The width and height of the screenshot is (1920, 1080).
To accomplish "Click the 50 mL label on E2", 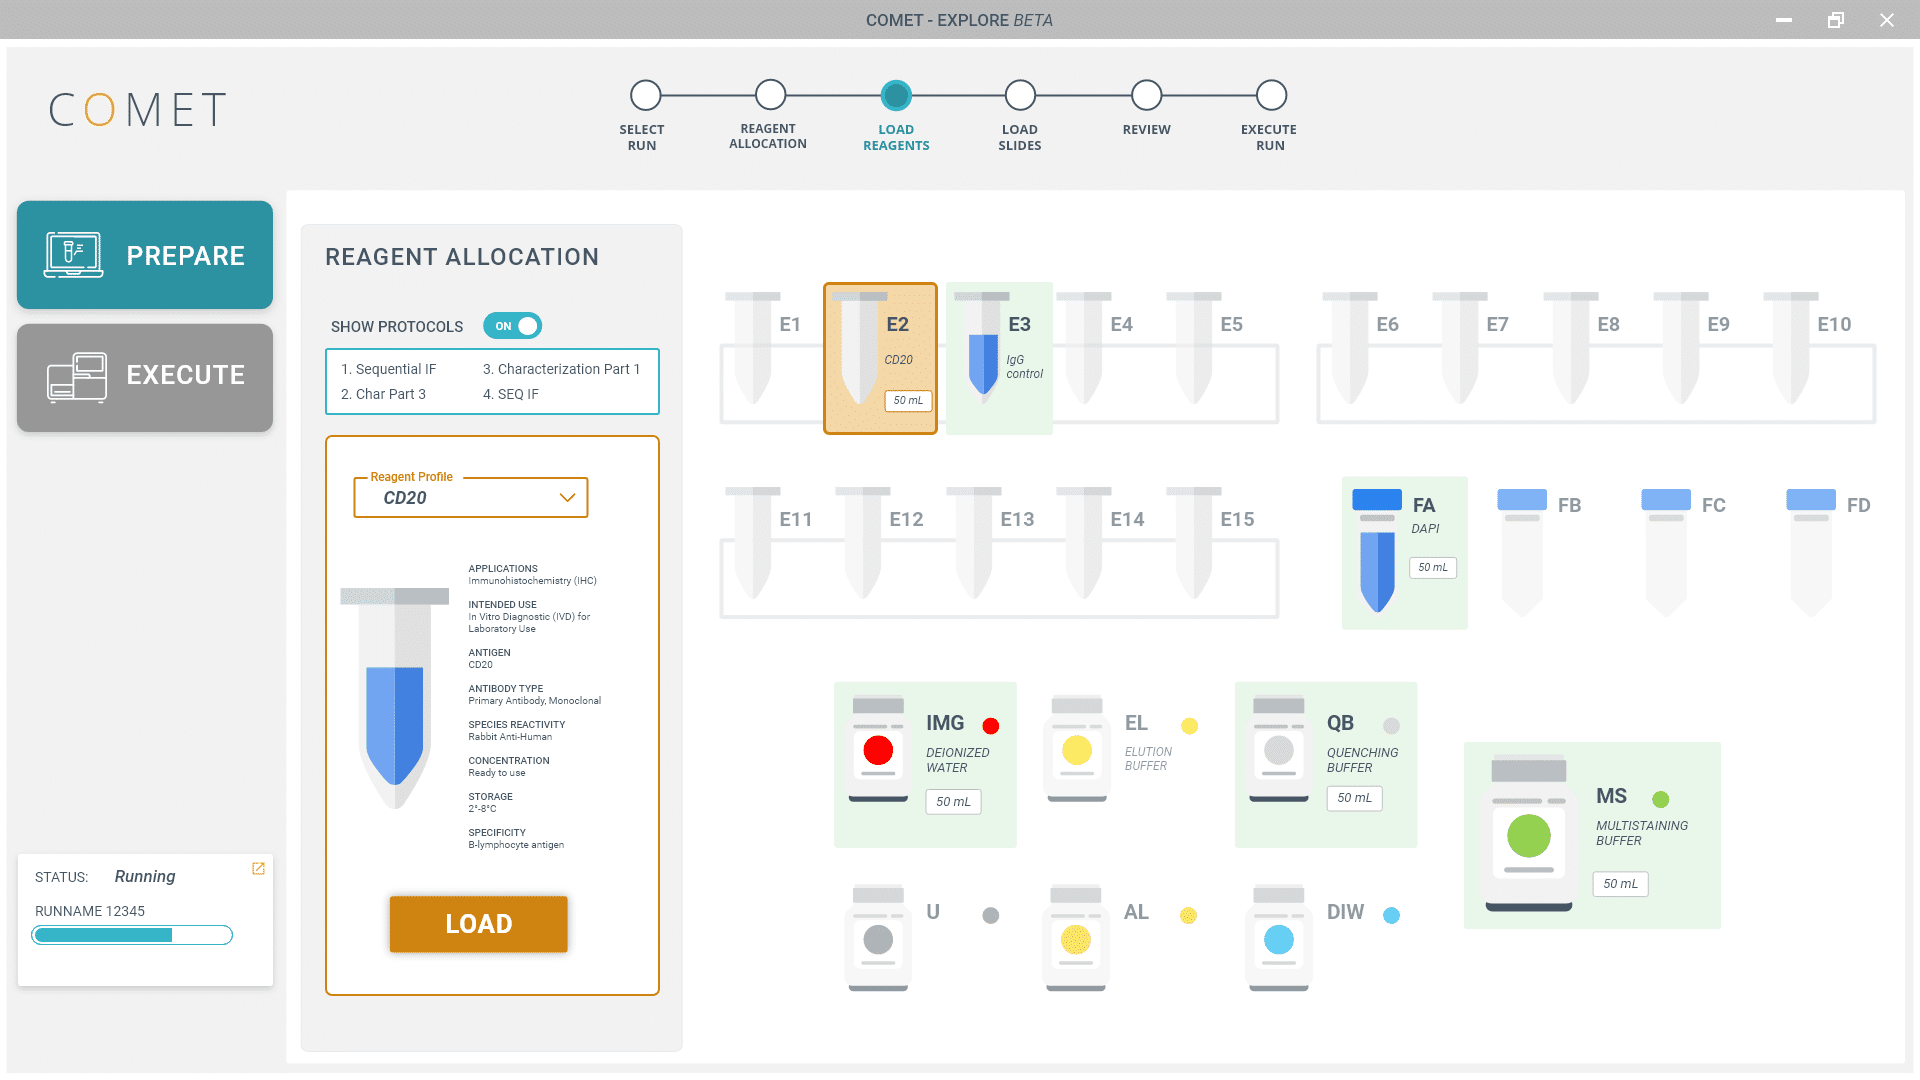I will click(908, 401).
